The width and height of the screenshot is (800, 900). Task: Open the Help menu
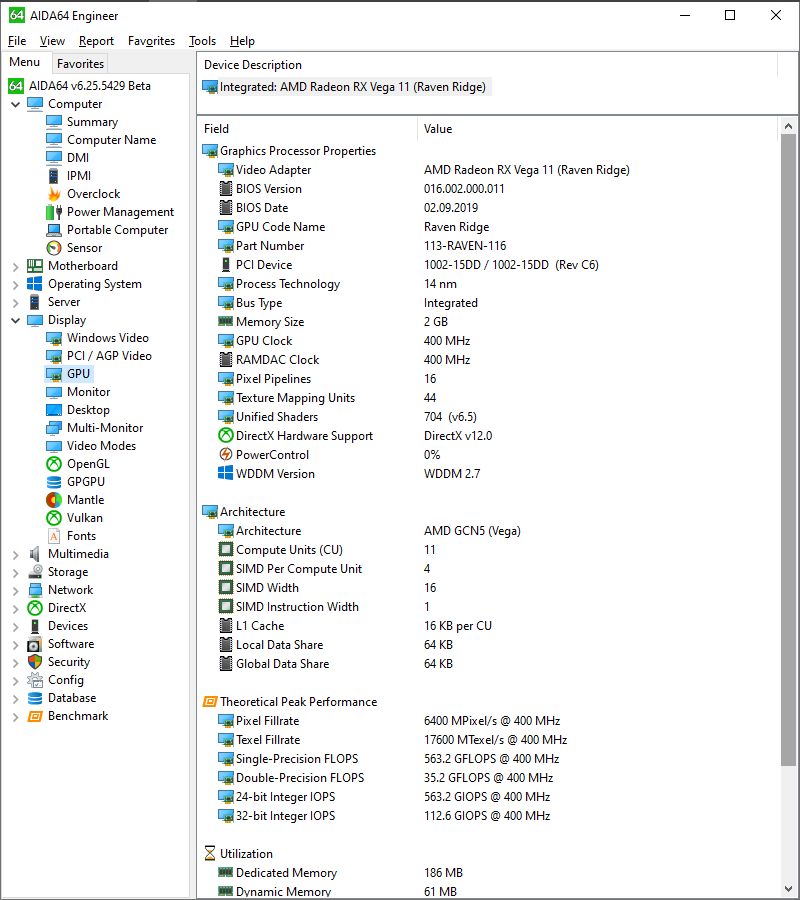point(242,41)
